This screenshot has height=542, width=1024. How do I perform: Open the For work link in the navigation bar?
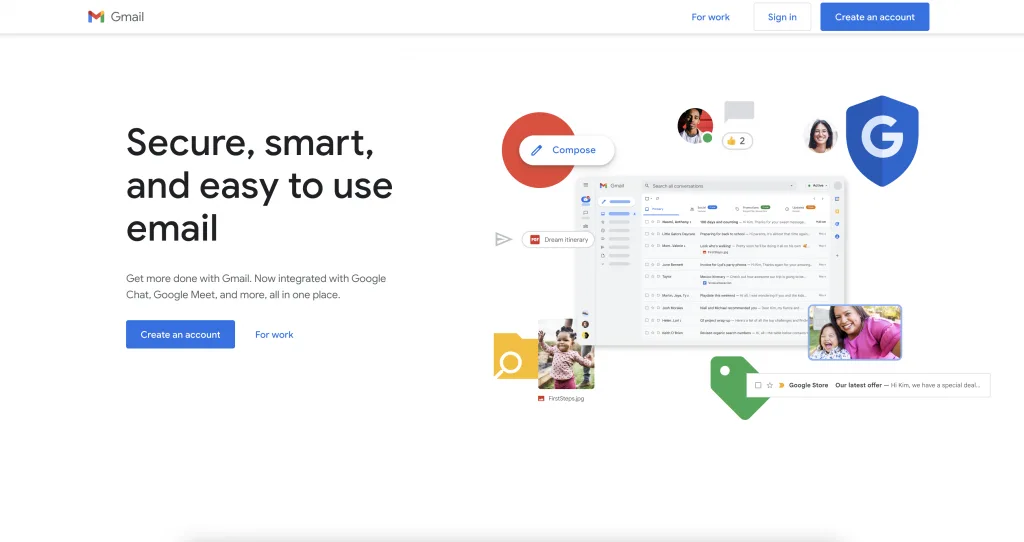711,17
